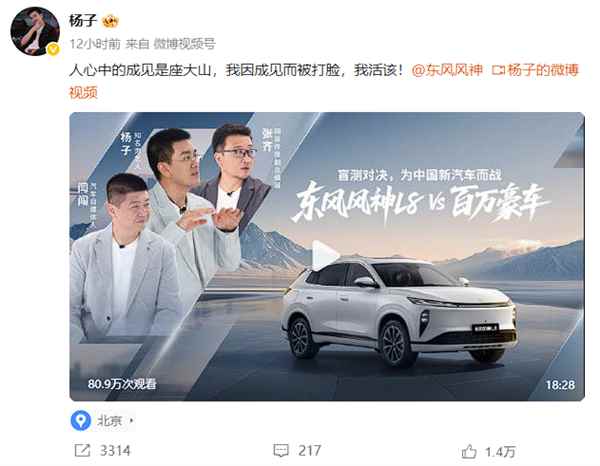Click the crown membership icon beside 杨子

click(110, 21)
